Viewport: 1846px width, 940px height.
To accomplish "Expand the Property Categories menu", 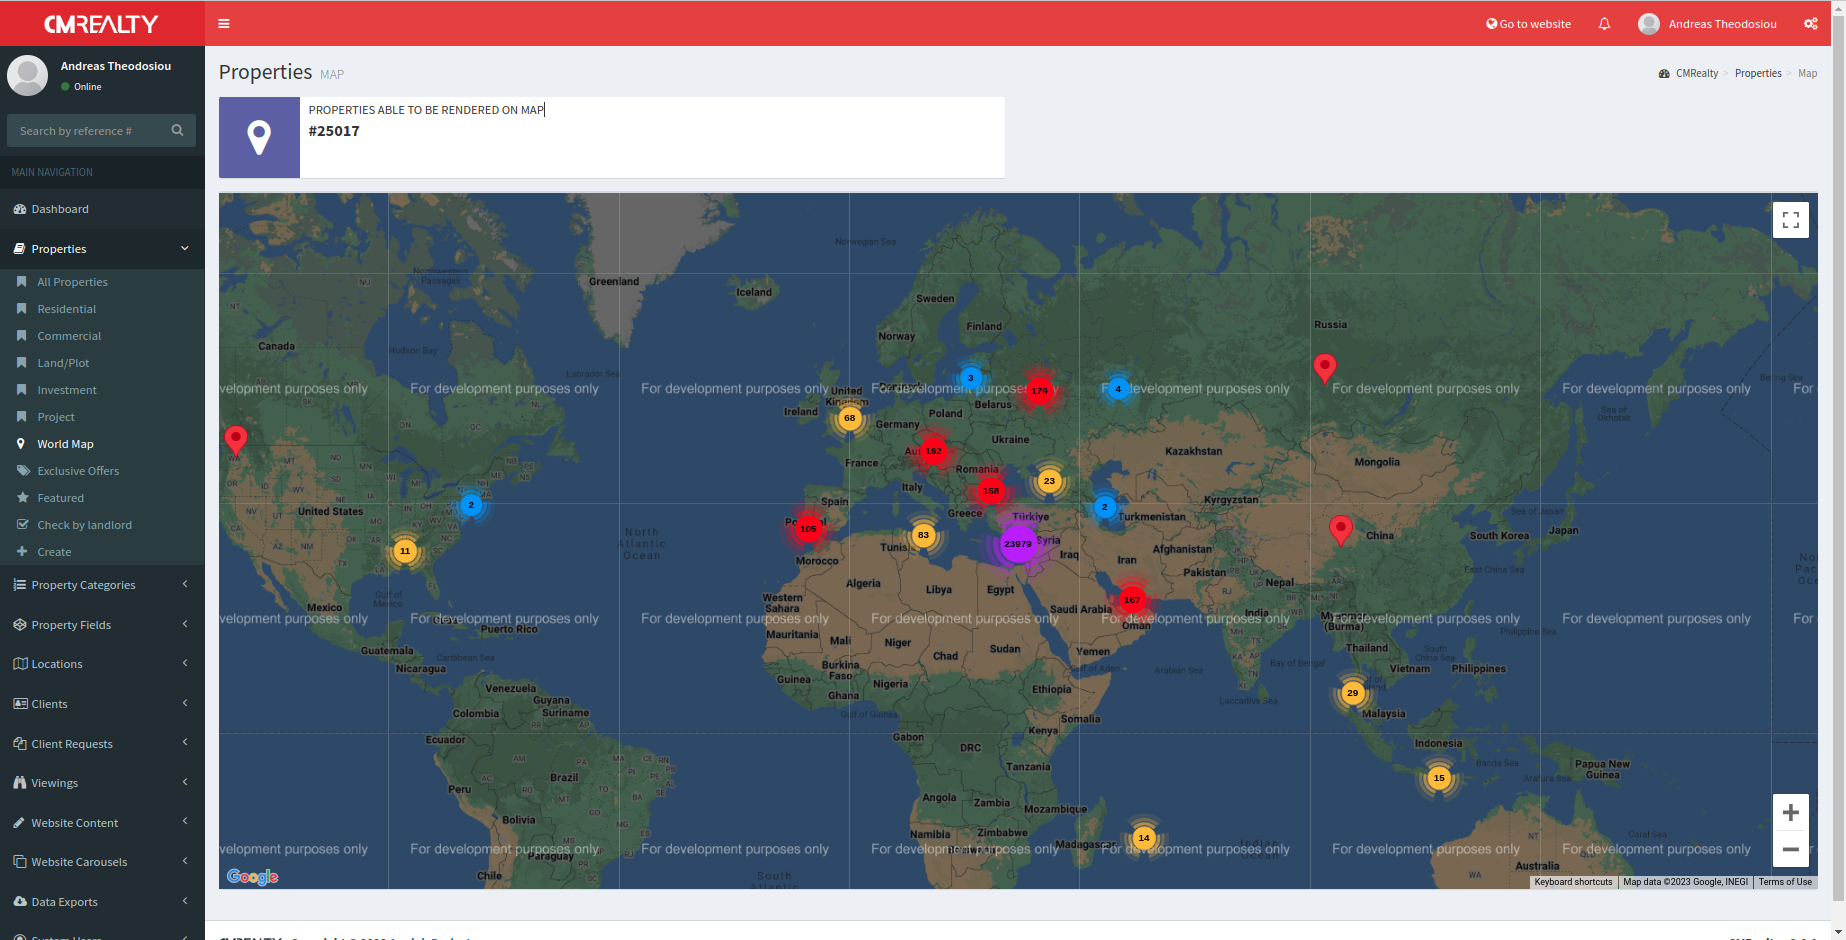I will pos(102,585).
